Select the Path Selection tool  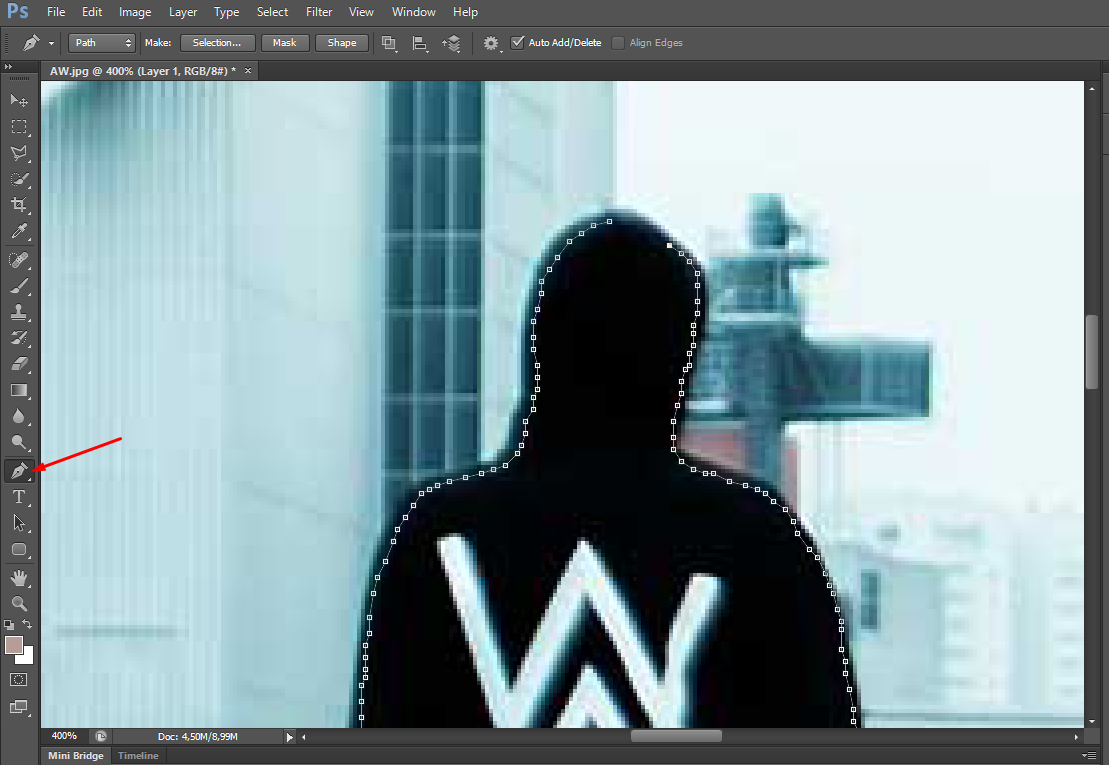click(19, 523)
